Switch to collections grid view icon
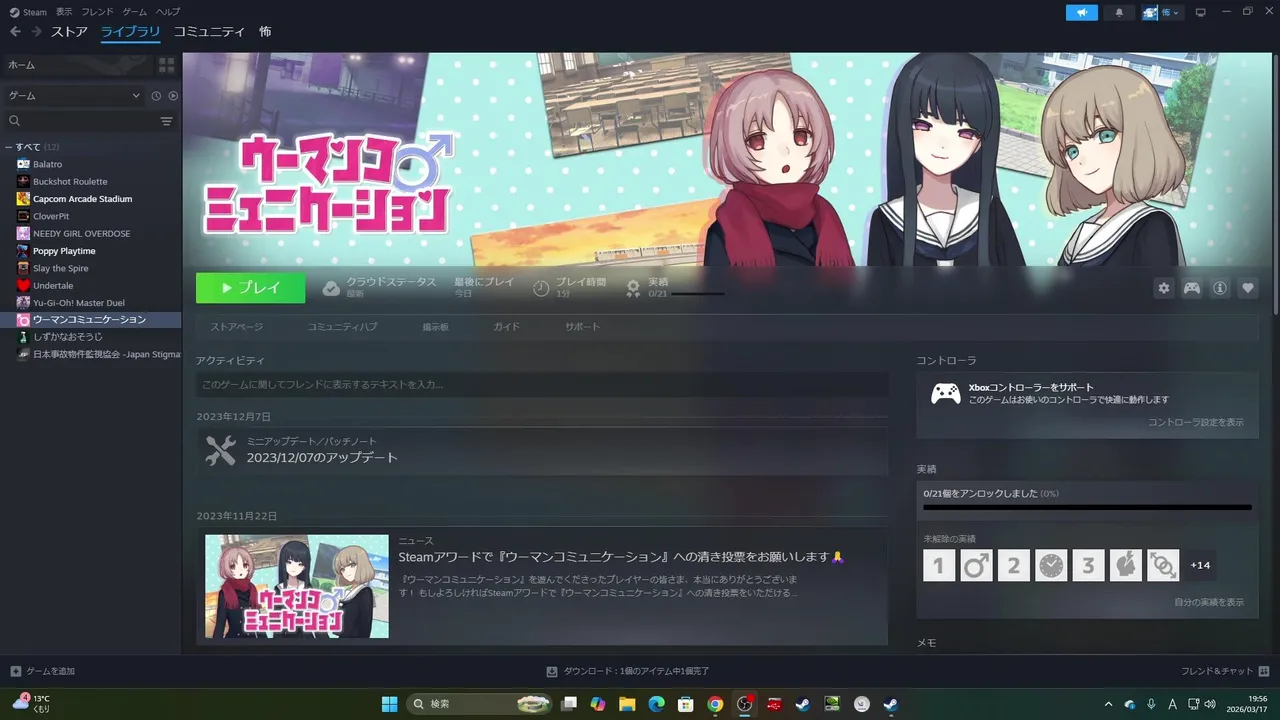The height and width of the screenshot is (720, 1280). [167, 65]
